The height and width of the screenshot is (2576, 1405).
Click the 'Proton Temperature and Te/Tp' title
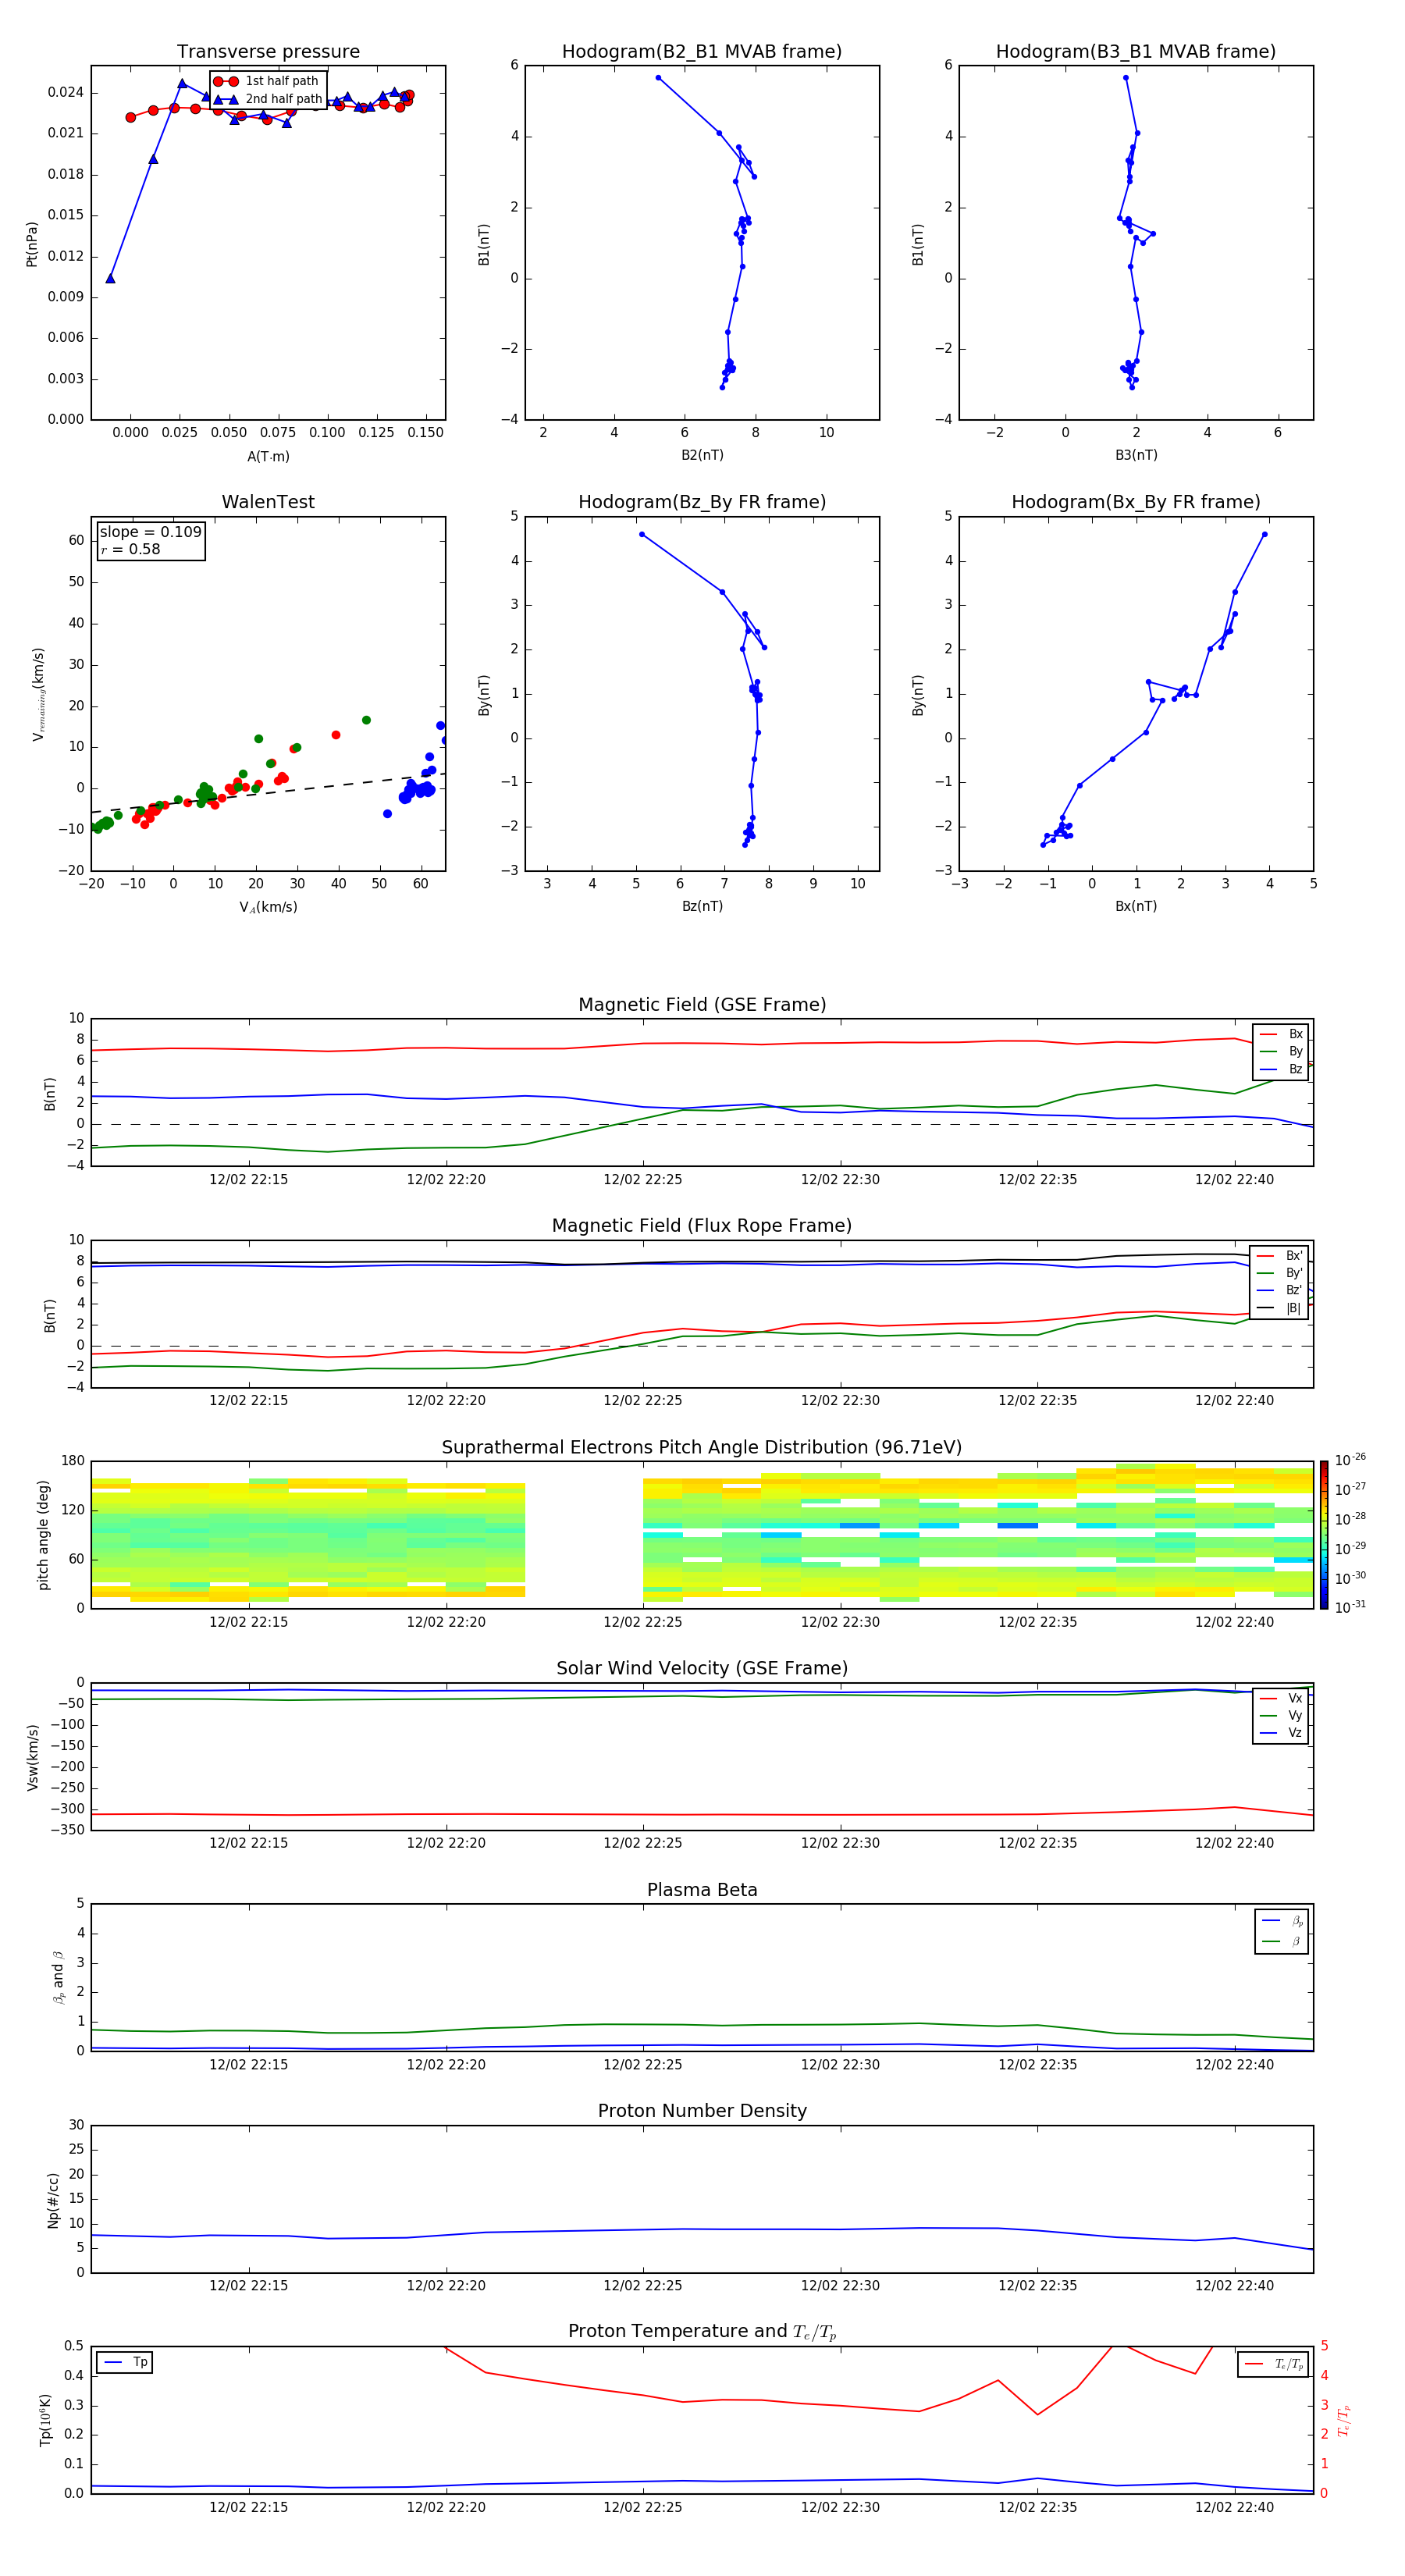pyautogui.click(x=702, y=2332)
